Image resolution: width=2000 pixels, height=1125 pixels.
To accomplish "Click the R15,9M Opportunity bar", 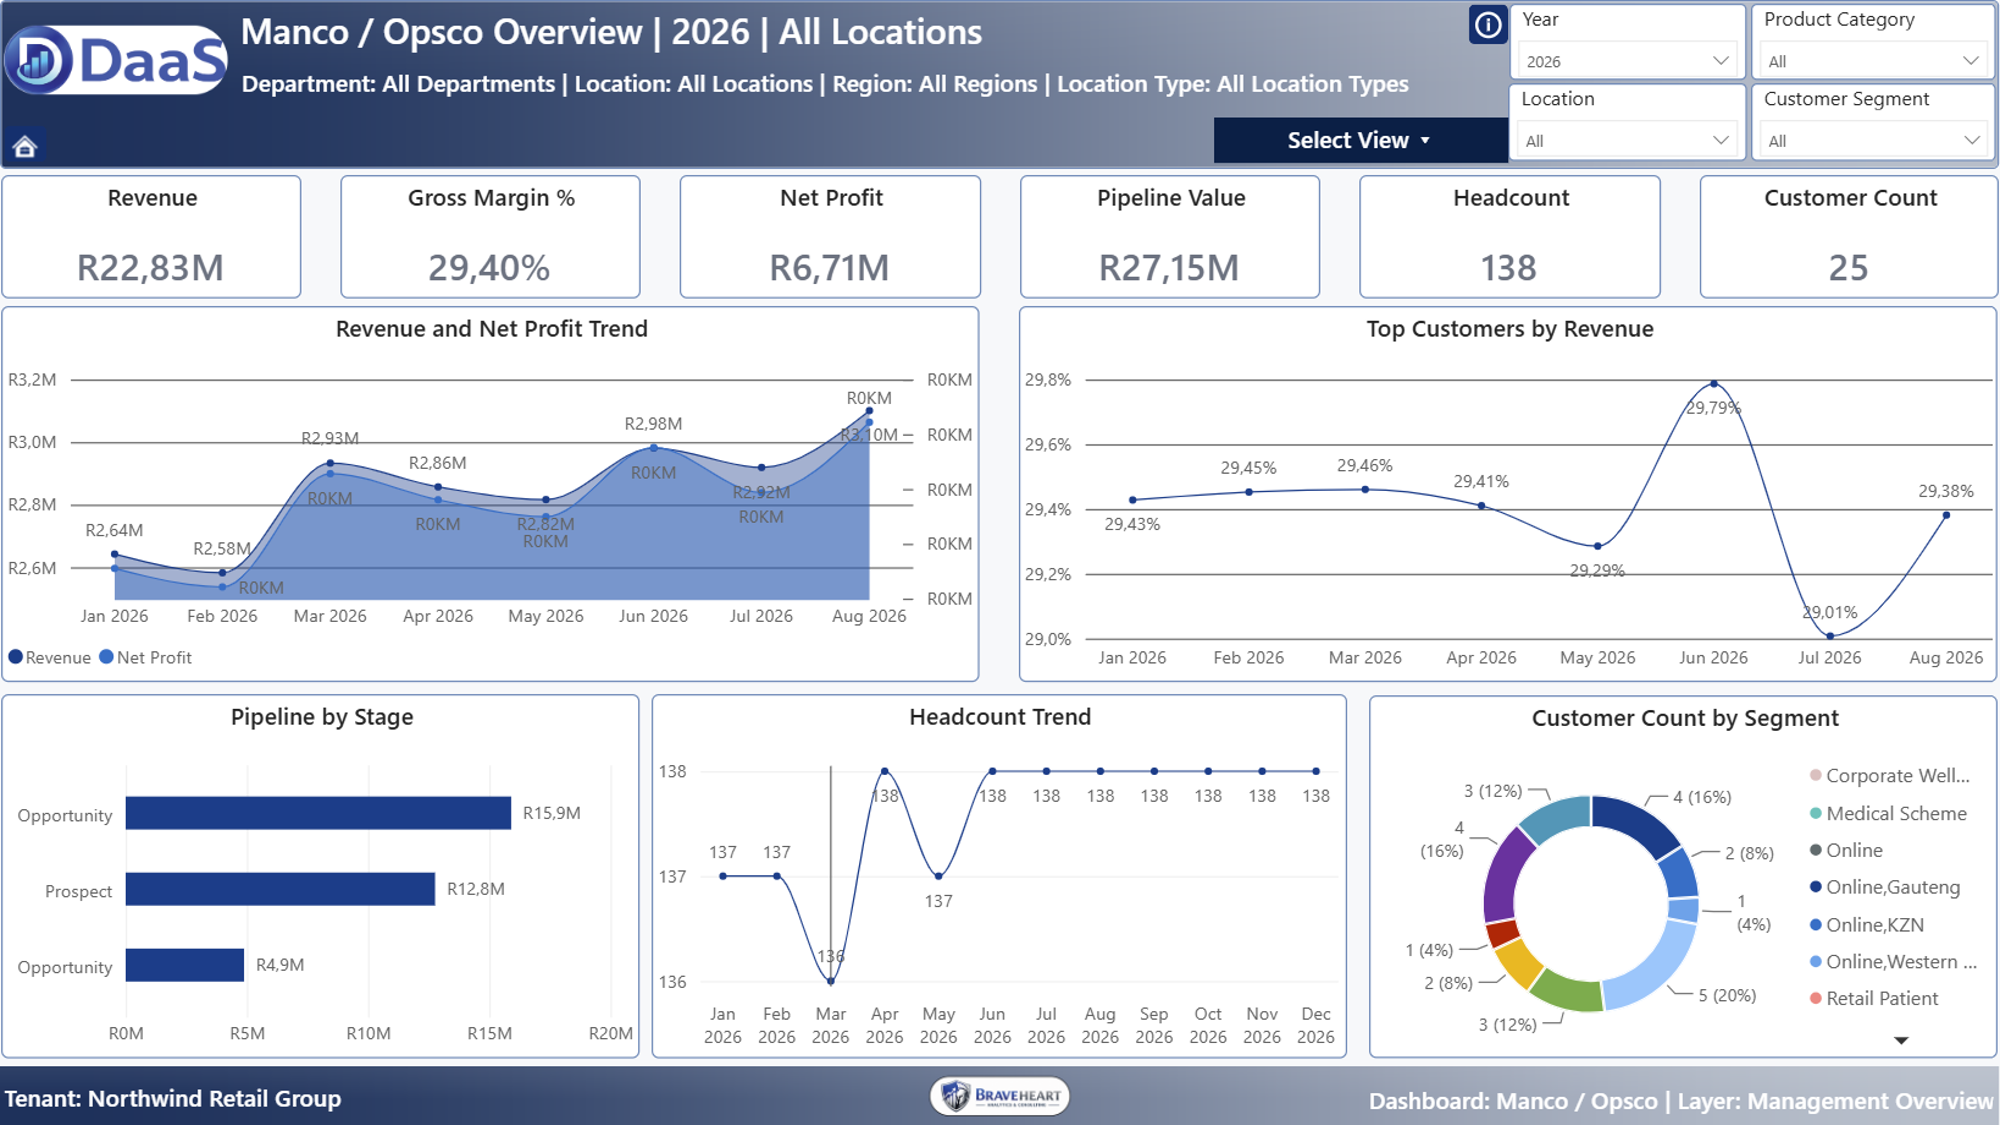I will [318, 813].
